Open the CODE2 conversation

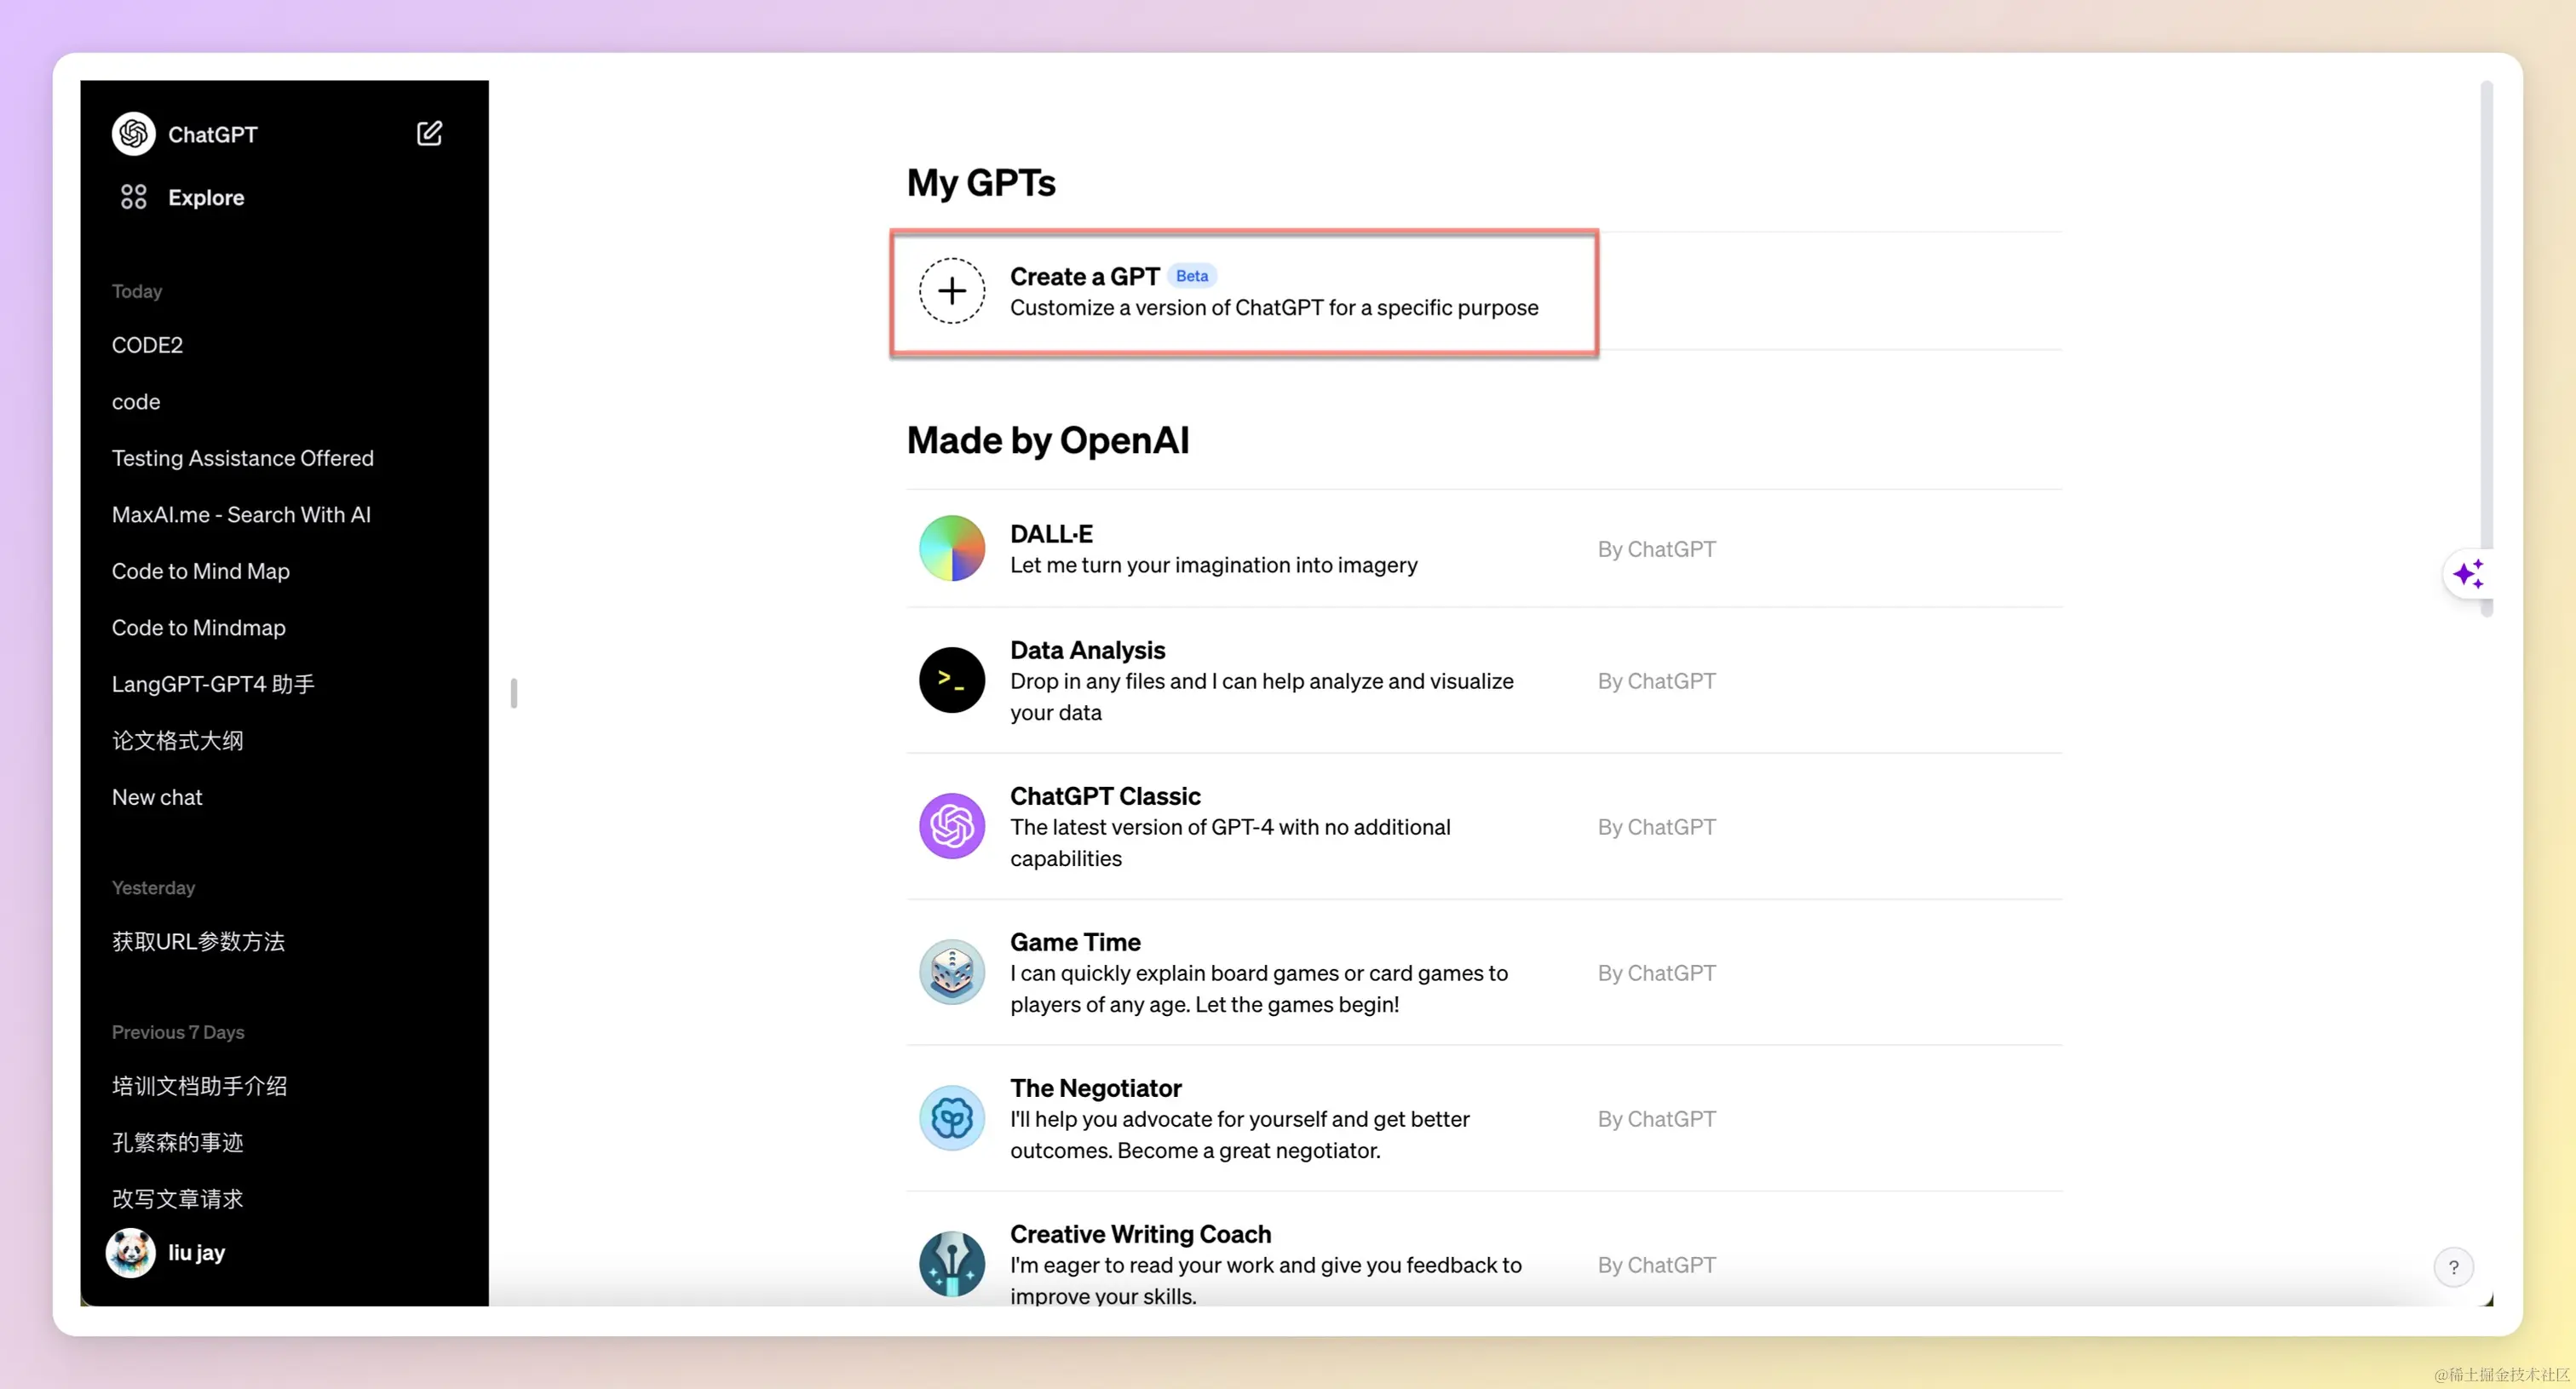point(147,345)
